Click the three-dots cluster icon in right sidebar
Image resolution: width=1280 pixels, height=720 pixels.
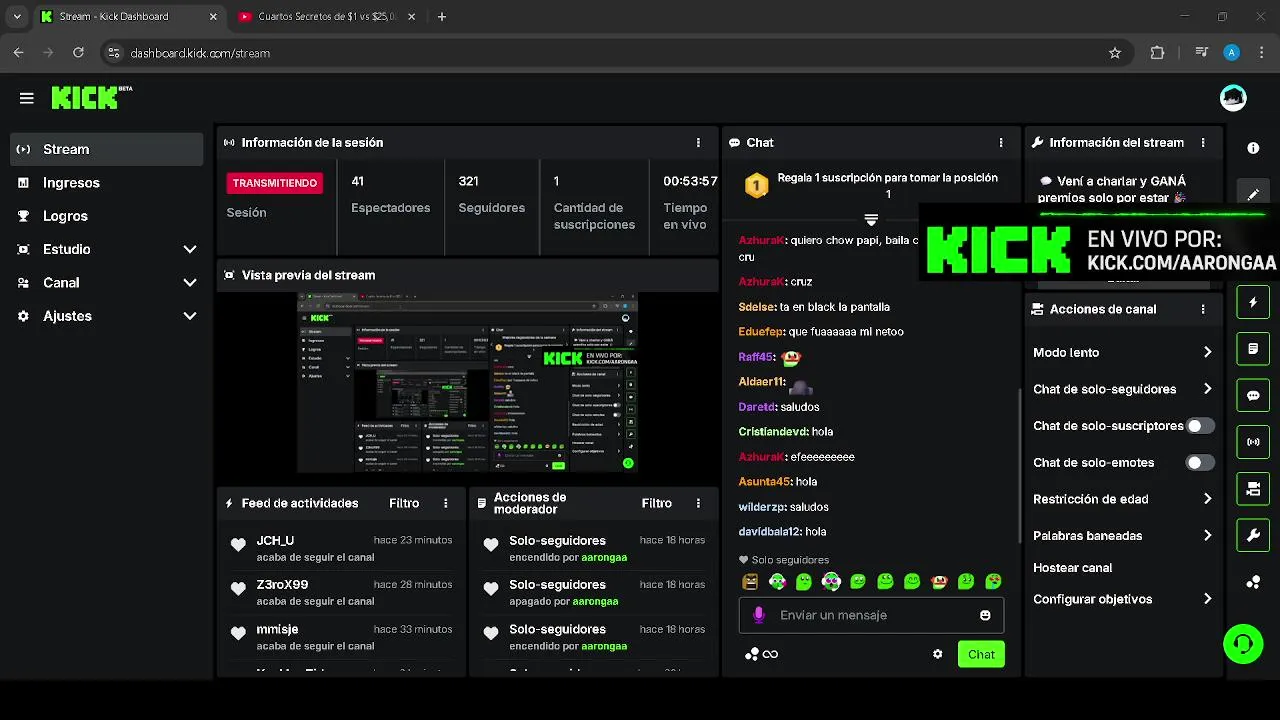(x=1253, y=583)
